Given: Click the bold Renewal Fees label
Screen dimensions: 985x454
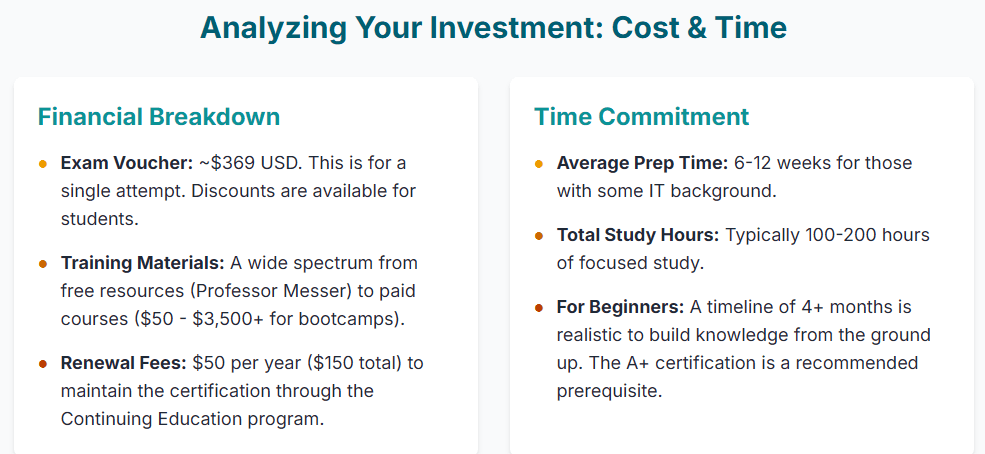Looking at the screenshot, I should click(x=124, y=362).
